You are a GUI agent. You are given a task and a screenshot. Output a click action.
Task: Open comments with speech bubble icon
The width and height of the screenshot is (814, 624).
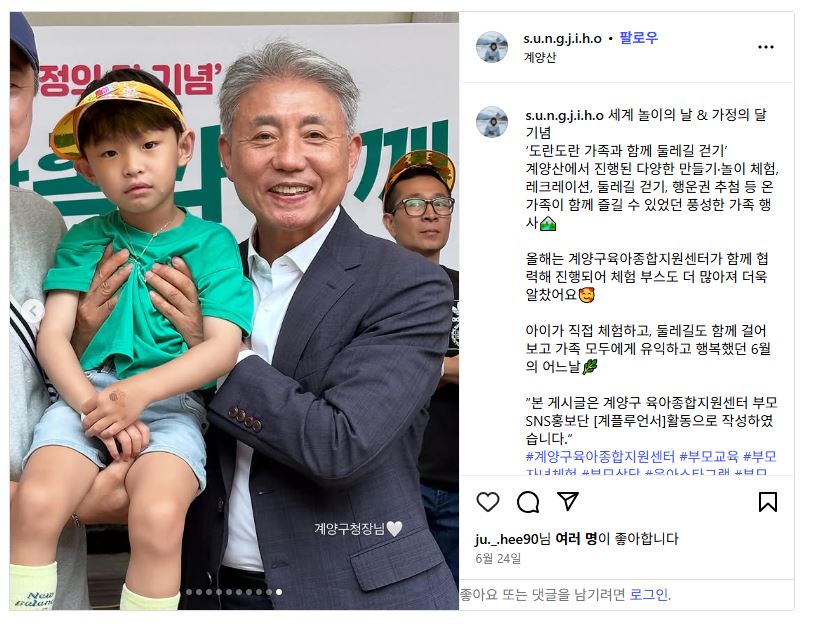point(528,502)
